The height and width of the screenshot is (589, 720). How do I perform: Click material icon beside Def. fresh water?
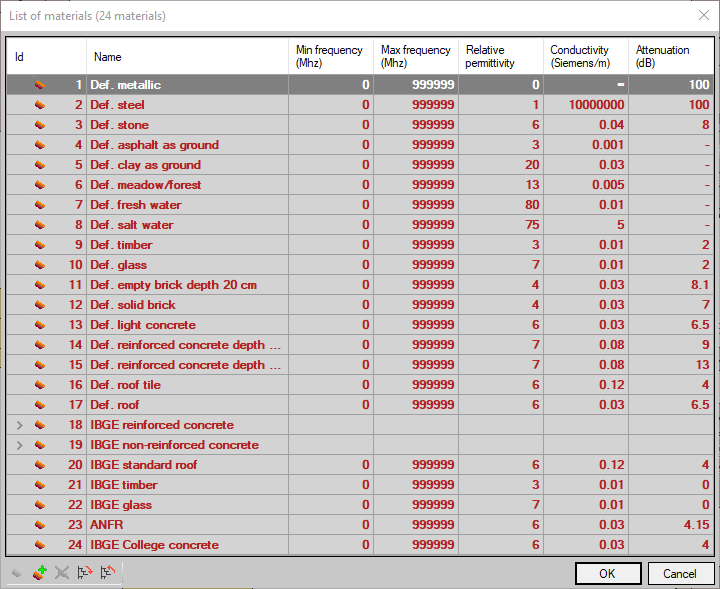(x=40, y=205)
